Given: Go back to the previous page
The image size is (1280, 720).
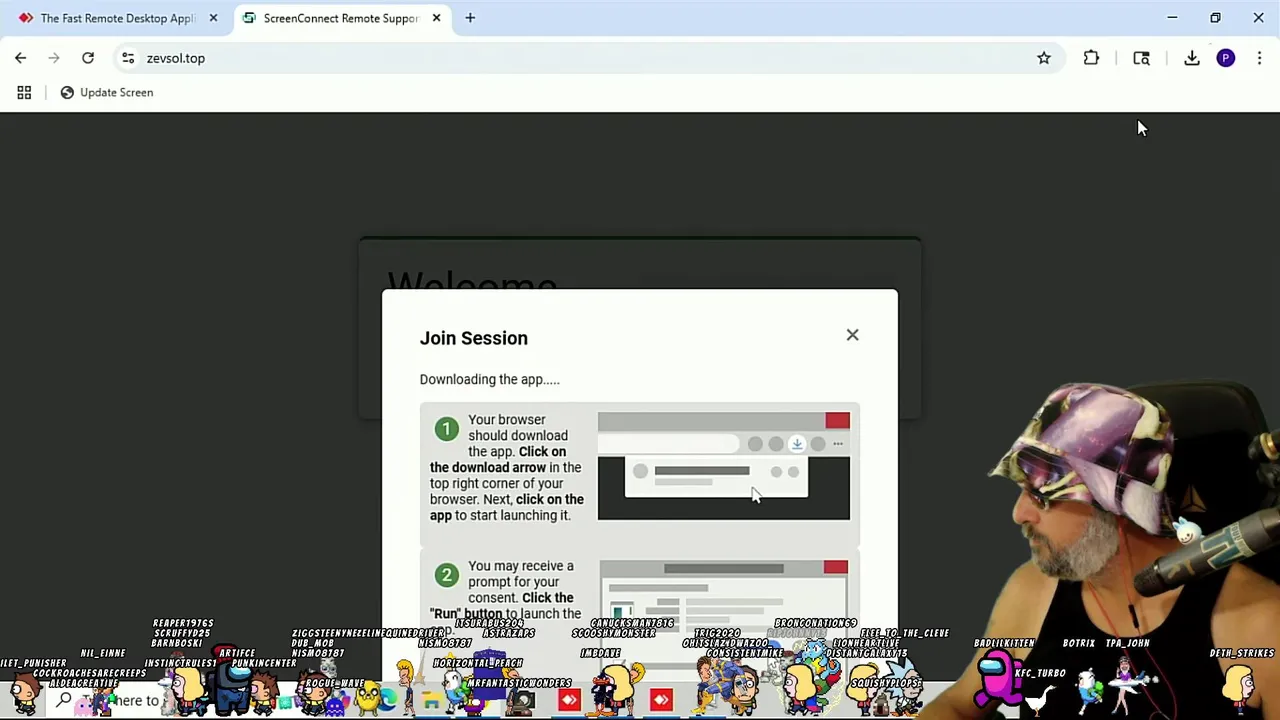Looking at the screenshot, I should pos(20,58).
